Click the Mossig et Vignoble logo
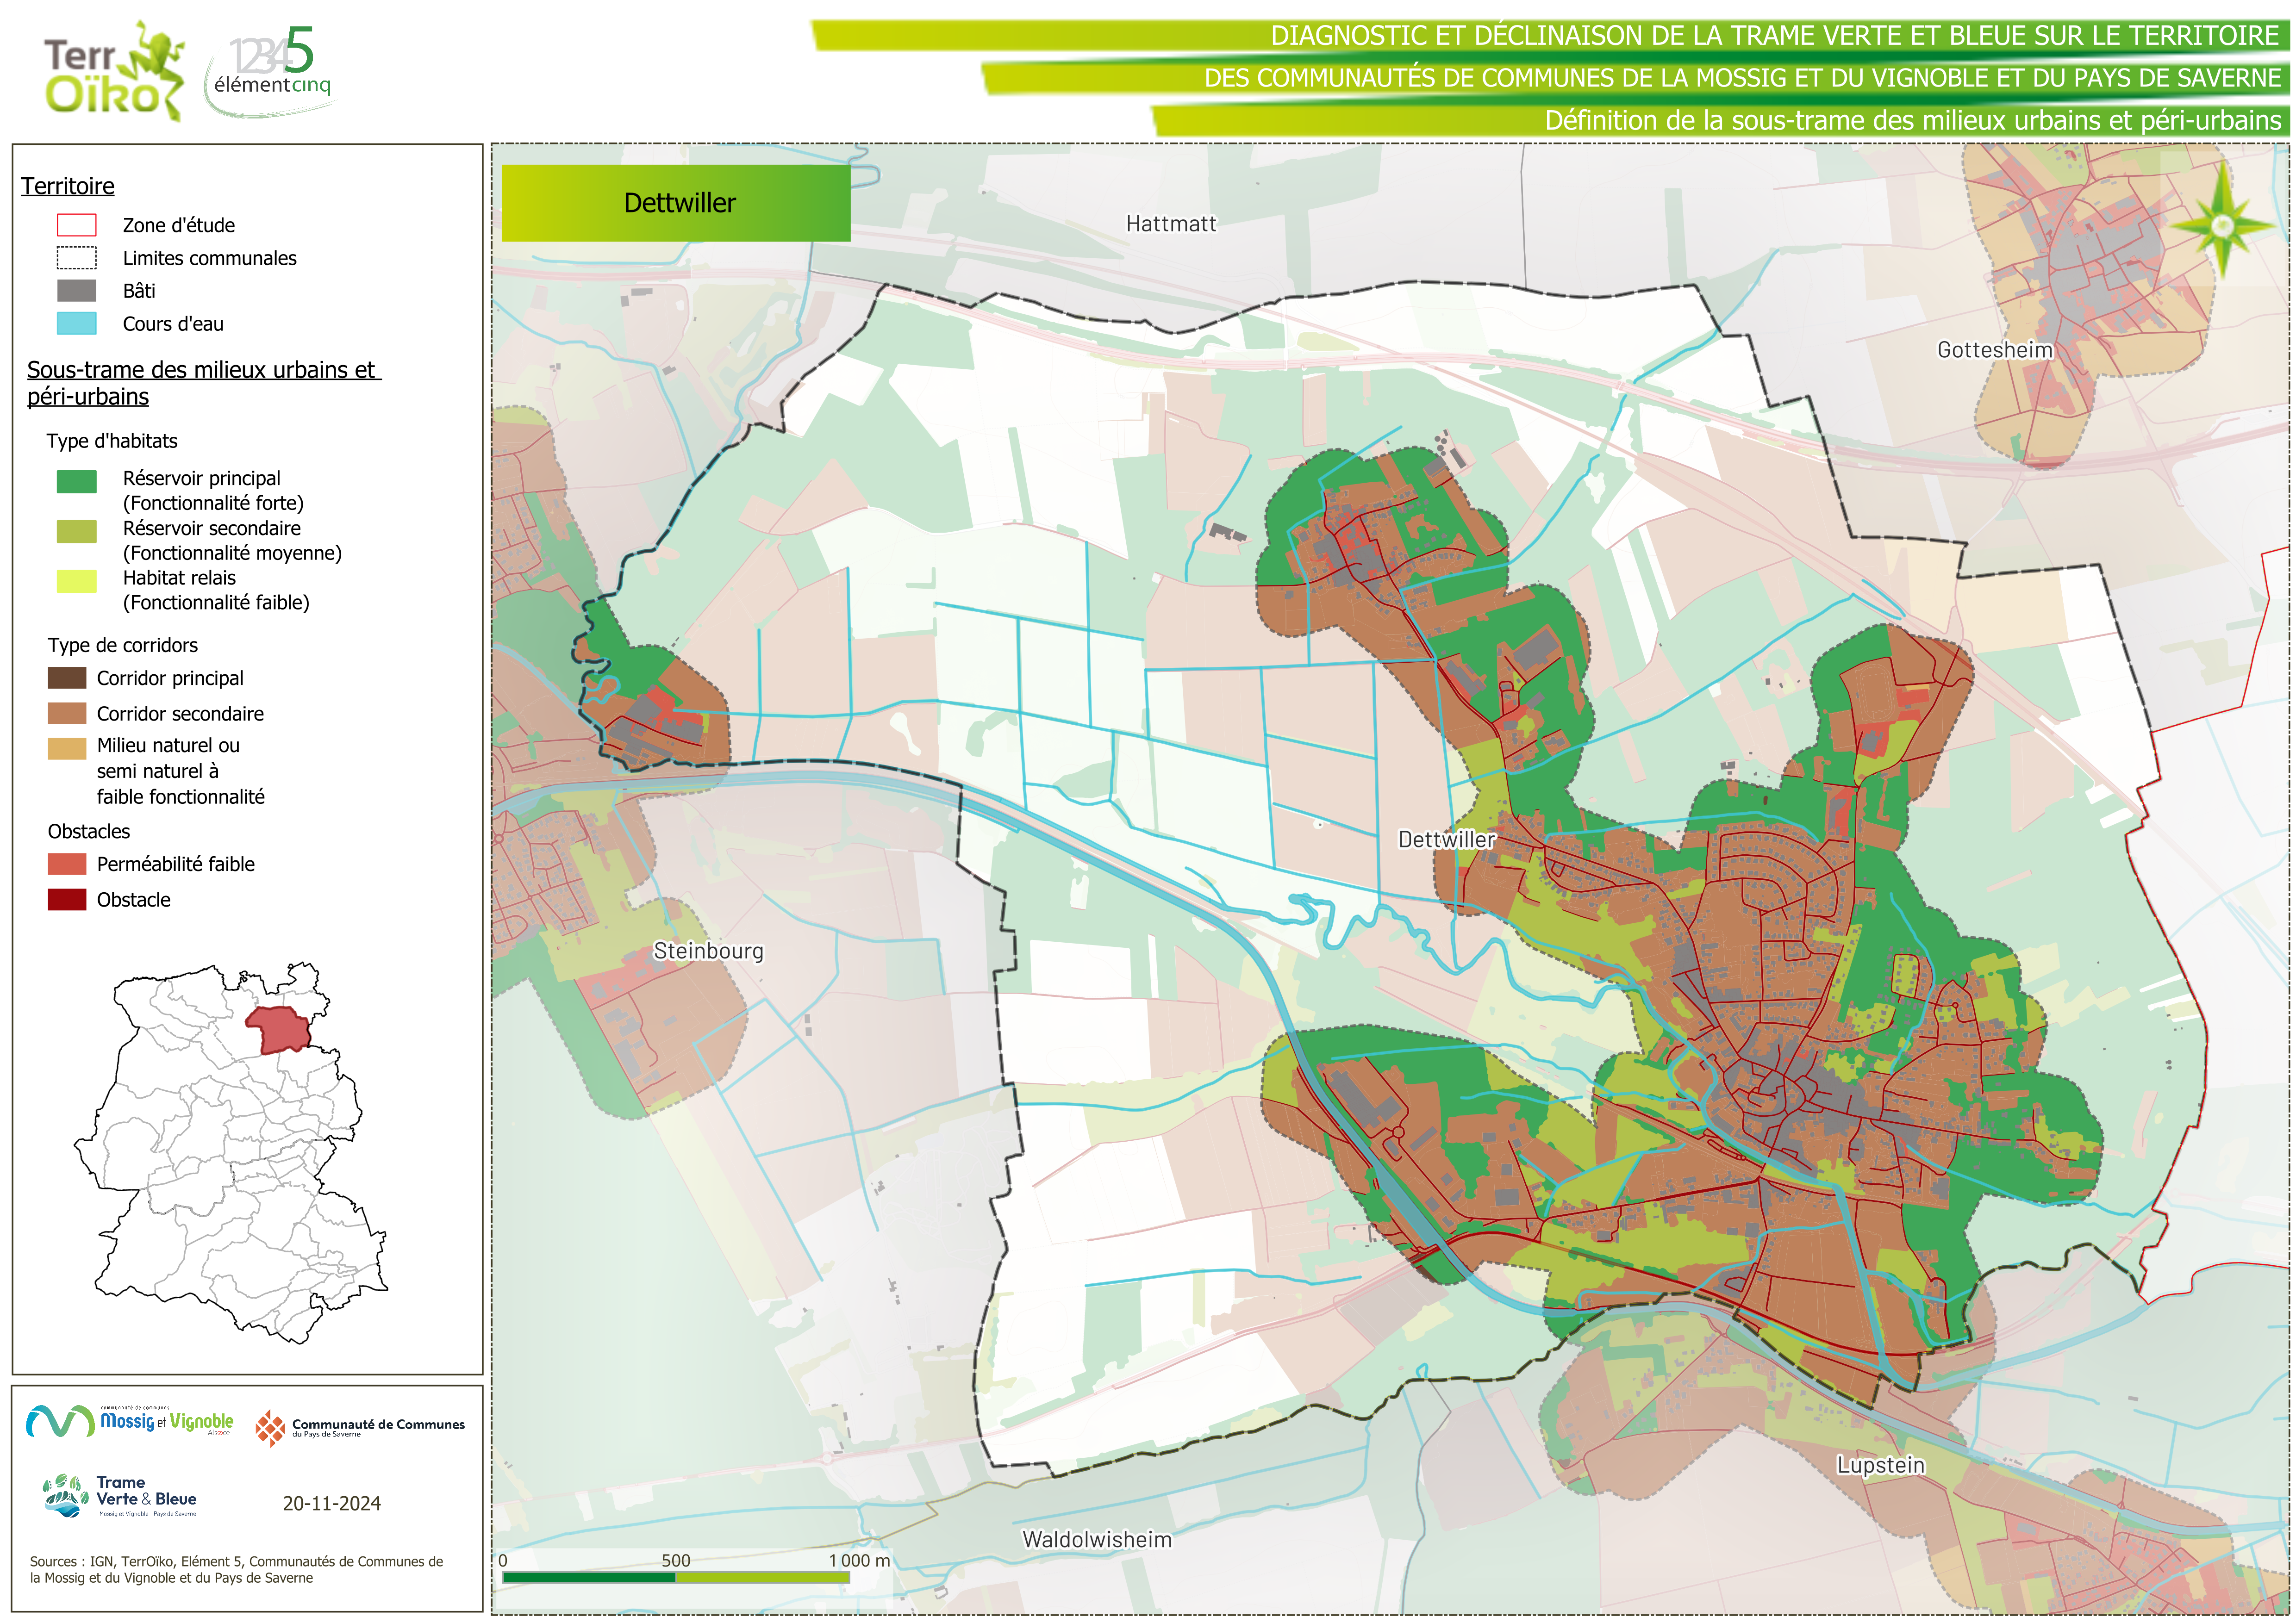This screenshot has height=1623, width=2296. click(x=130, y=1421)
